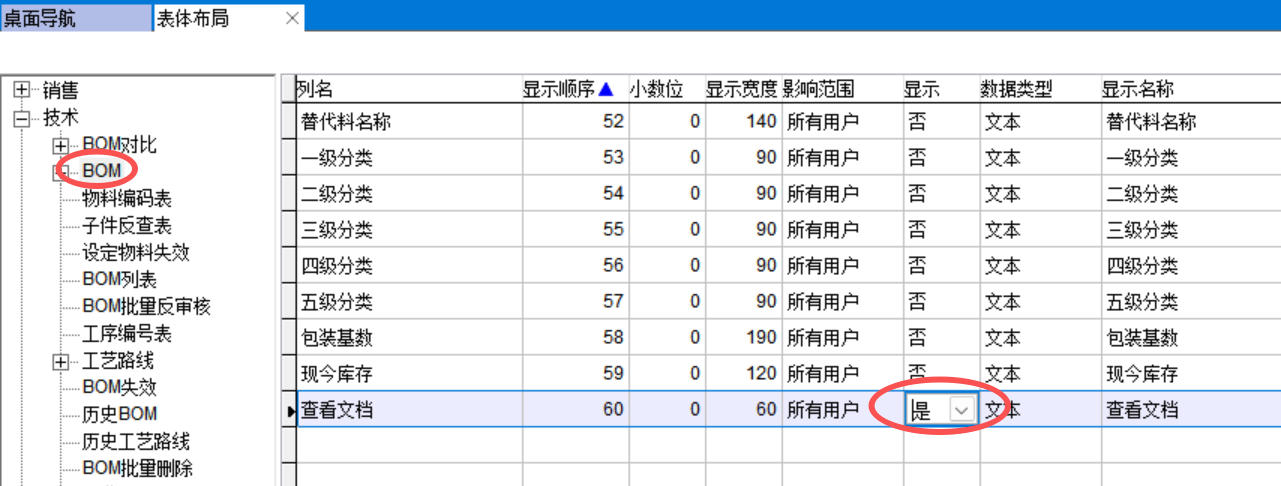Click the 显示宽度 cell for 包装基数
The height and width of the screenshot is (486, 1281).
742,338
